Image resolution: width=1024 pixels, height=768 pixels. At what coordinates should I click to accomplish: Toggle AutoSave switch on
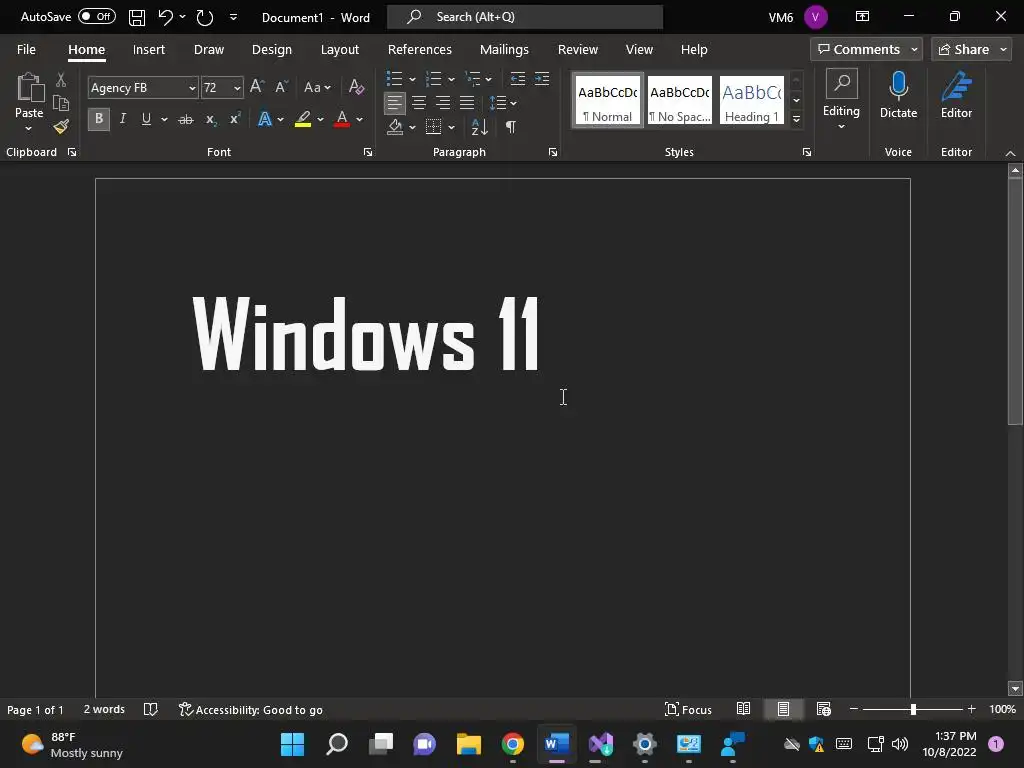pos(97,16)
